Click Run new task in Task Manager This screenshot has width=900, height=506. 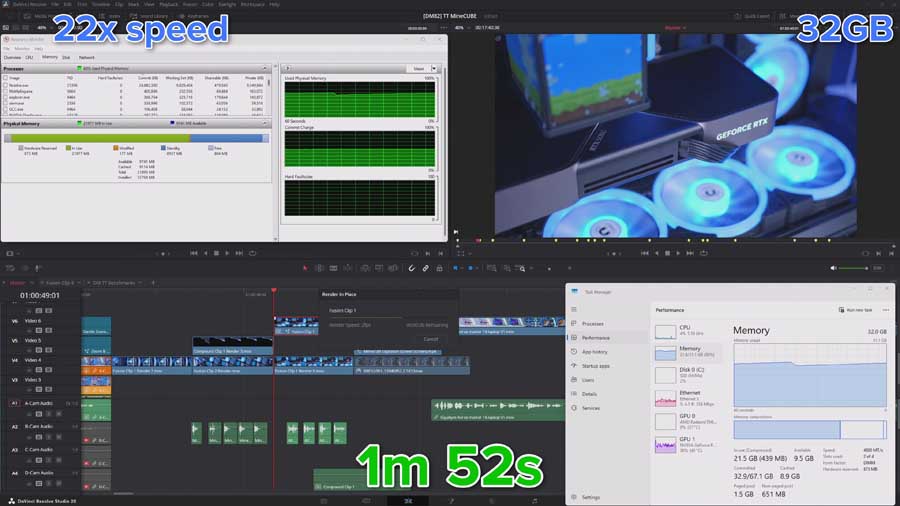tap(853, 310)
